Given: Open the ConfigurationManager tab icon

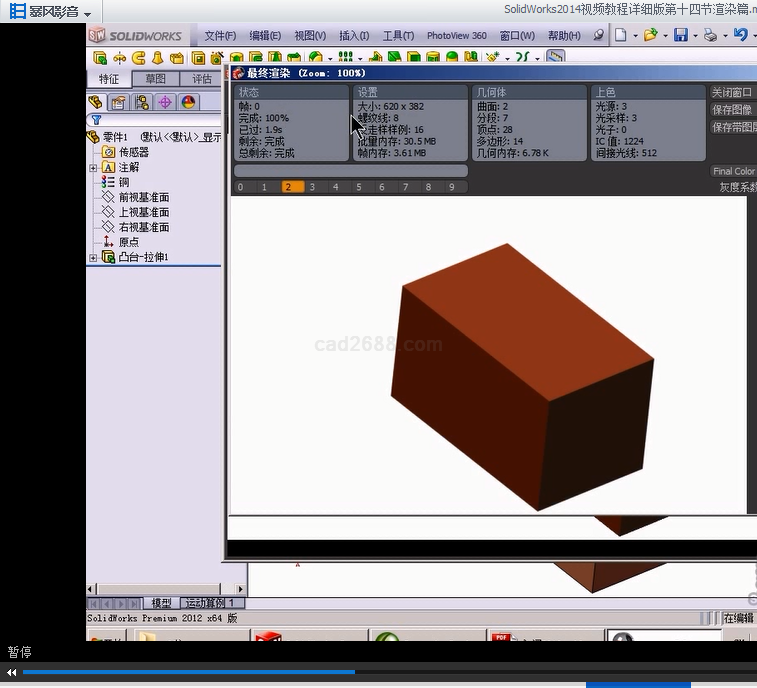Looking at the screenshot, I should tap(142, 102).
